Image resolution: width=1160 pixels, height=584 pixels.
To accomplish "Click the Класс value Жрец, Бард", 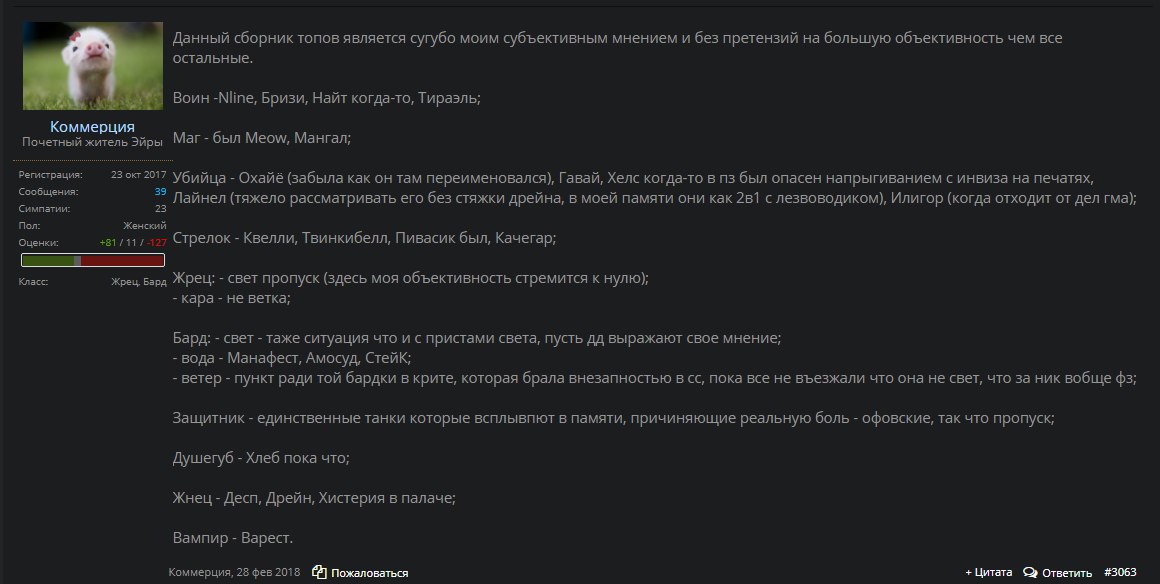I will tap(138, 281).
